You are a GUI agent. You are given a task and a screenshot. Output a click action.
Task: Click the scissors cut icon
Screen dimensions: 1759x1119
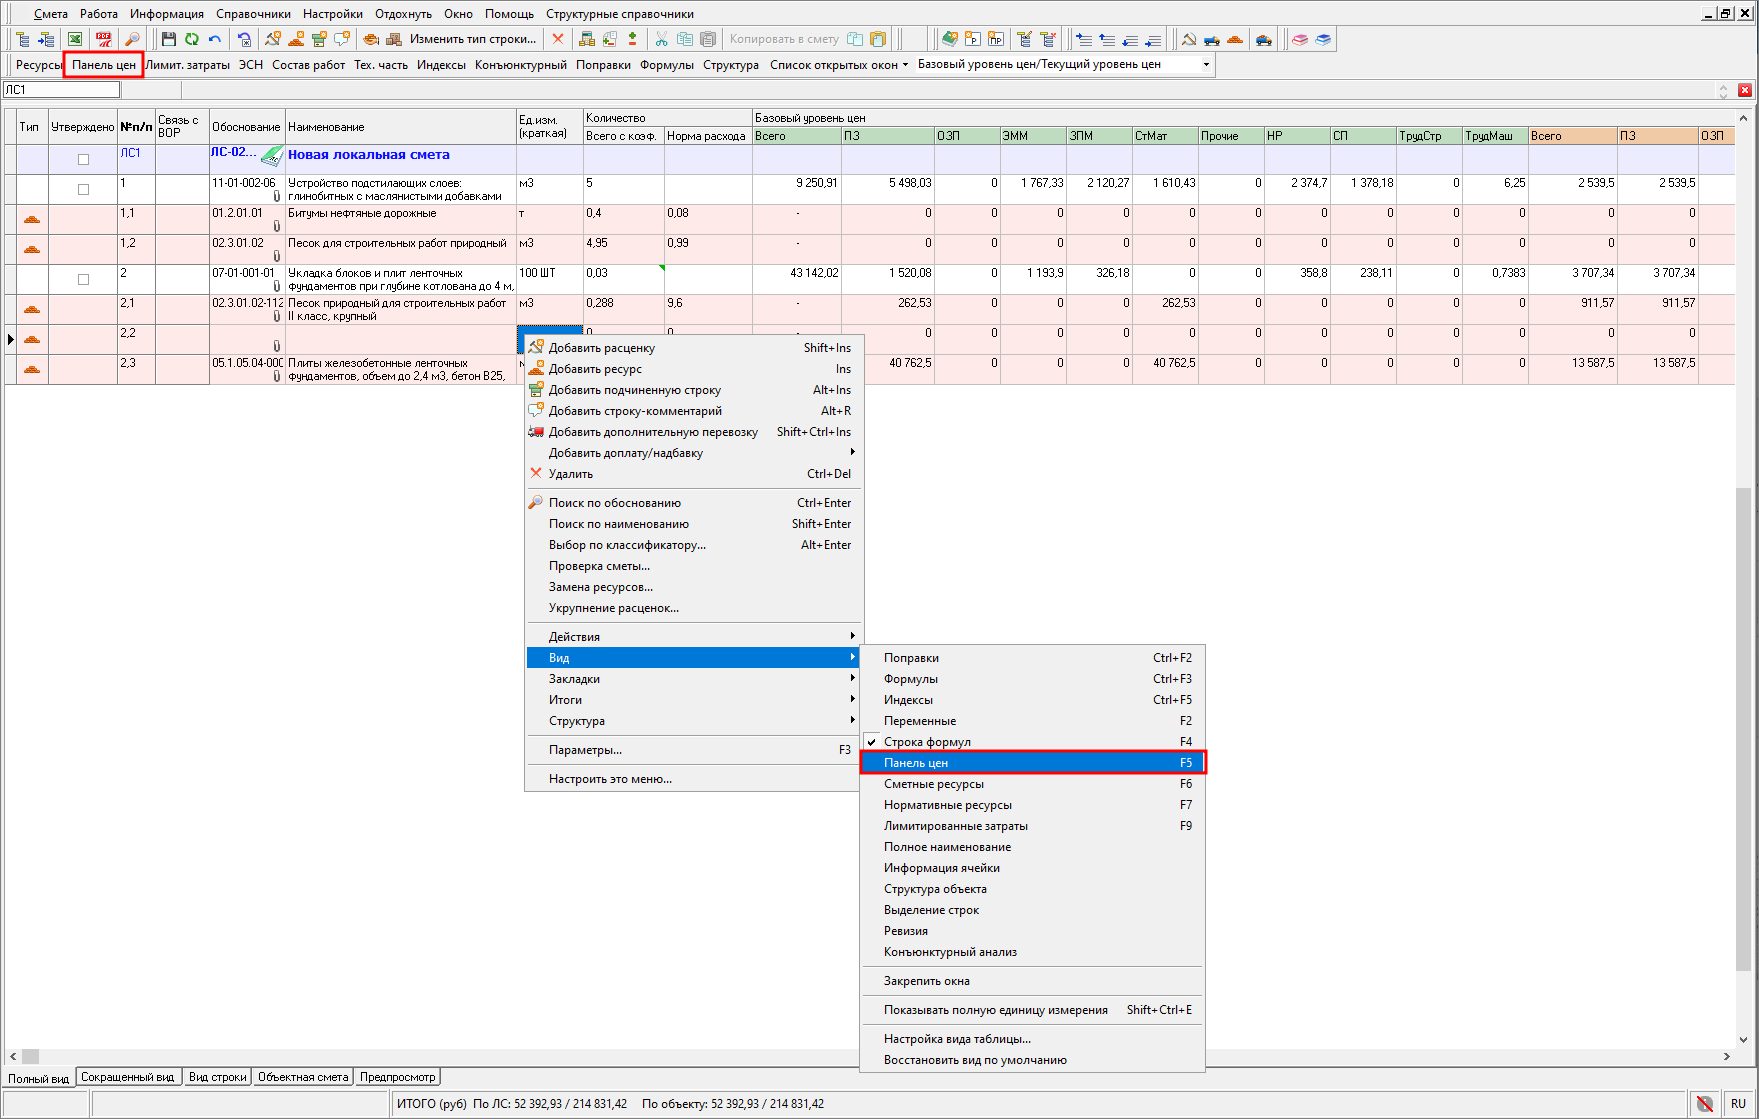661,39
